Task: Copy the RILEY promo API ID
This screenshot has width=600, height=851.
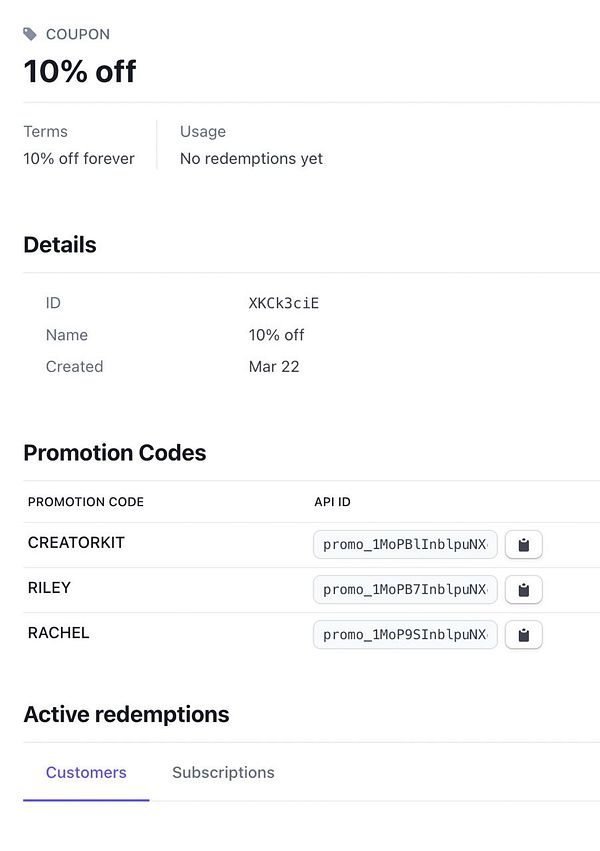Action: tap(523, 590)
